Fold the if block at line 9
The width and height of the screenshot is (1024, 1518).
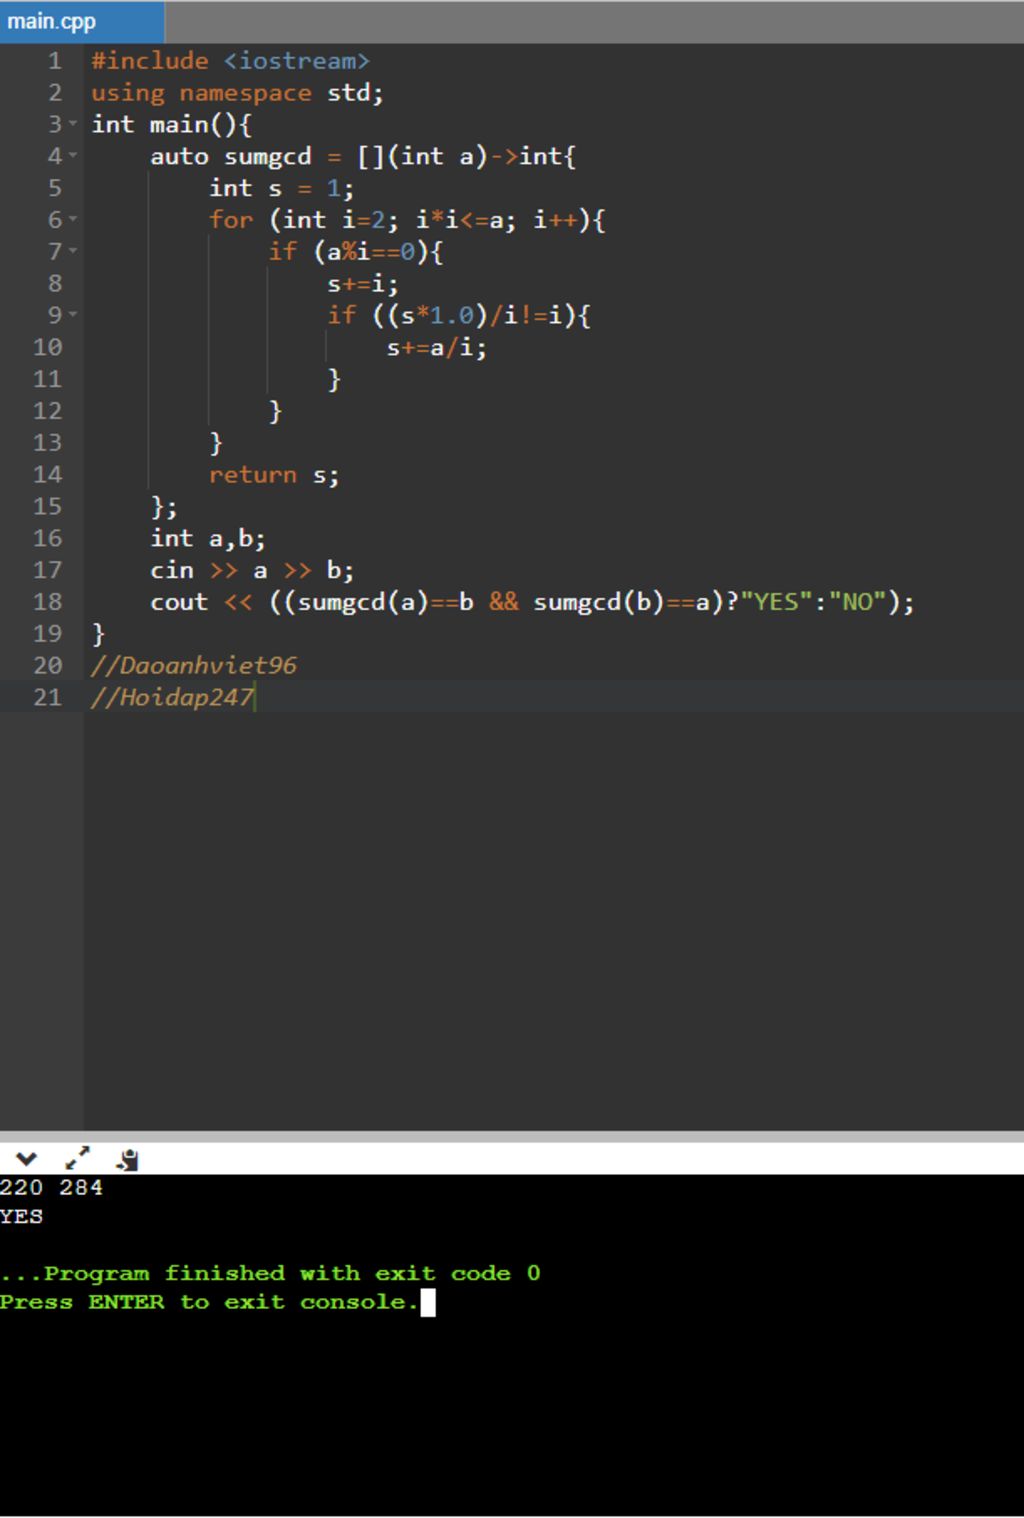72,315
